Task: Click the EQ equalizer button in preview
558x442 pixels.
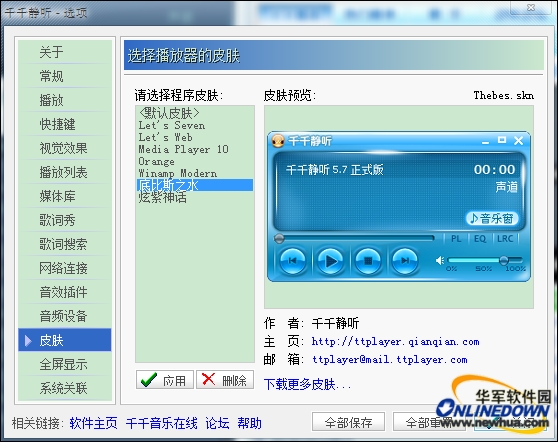Action: [x=480, y=238]
